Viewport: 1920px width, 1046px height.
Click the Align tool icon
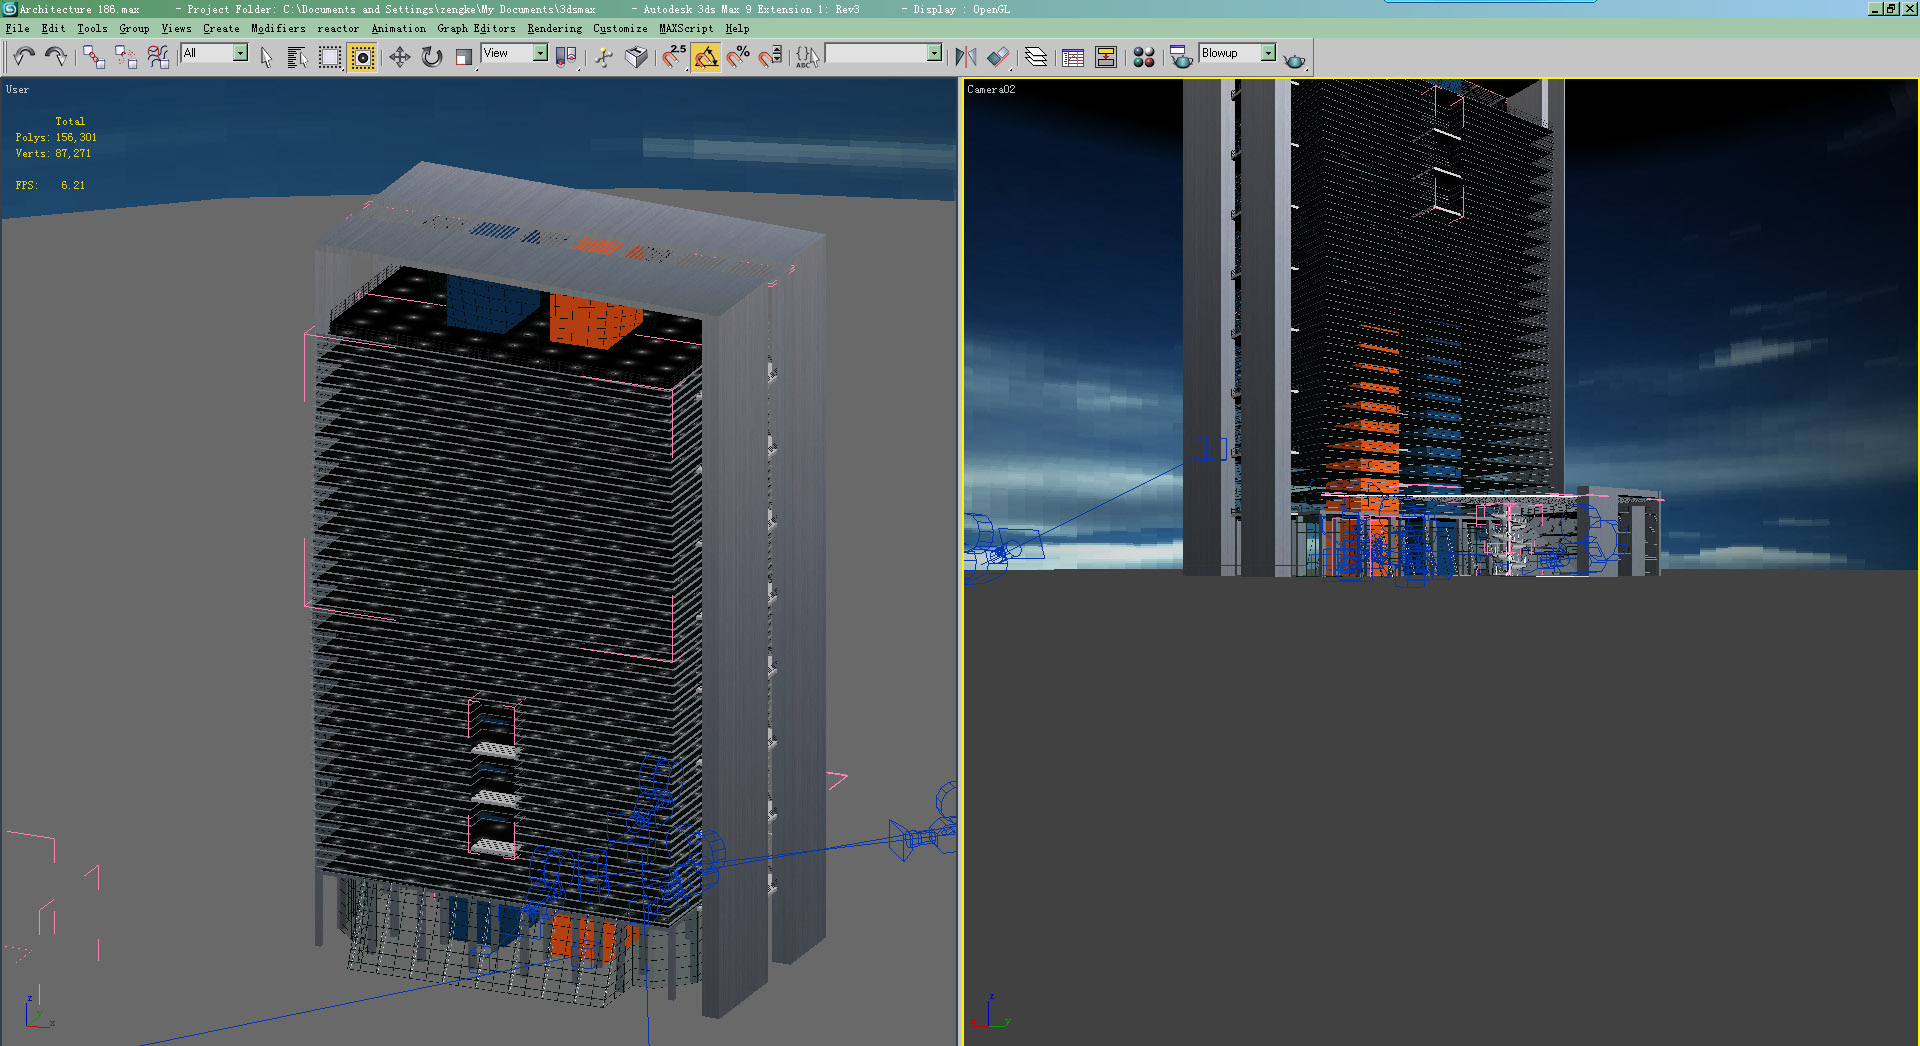998,56
